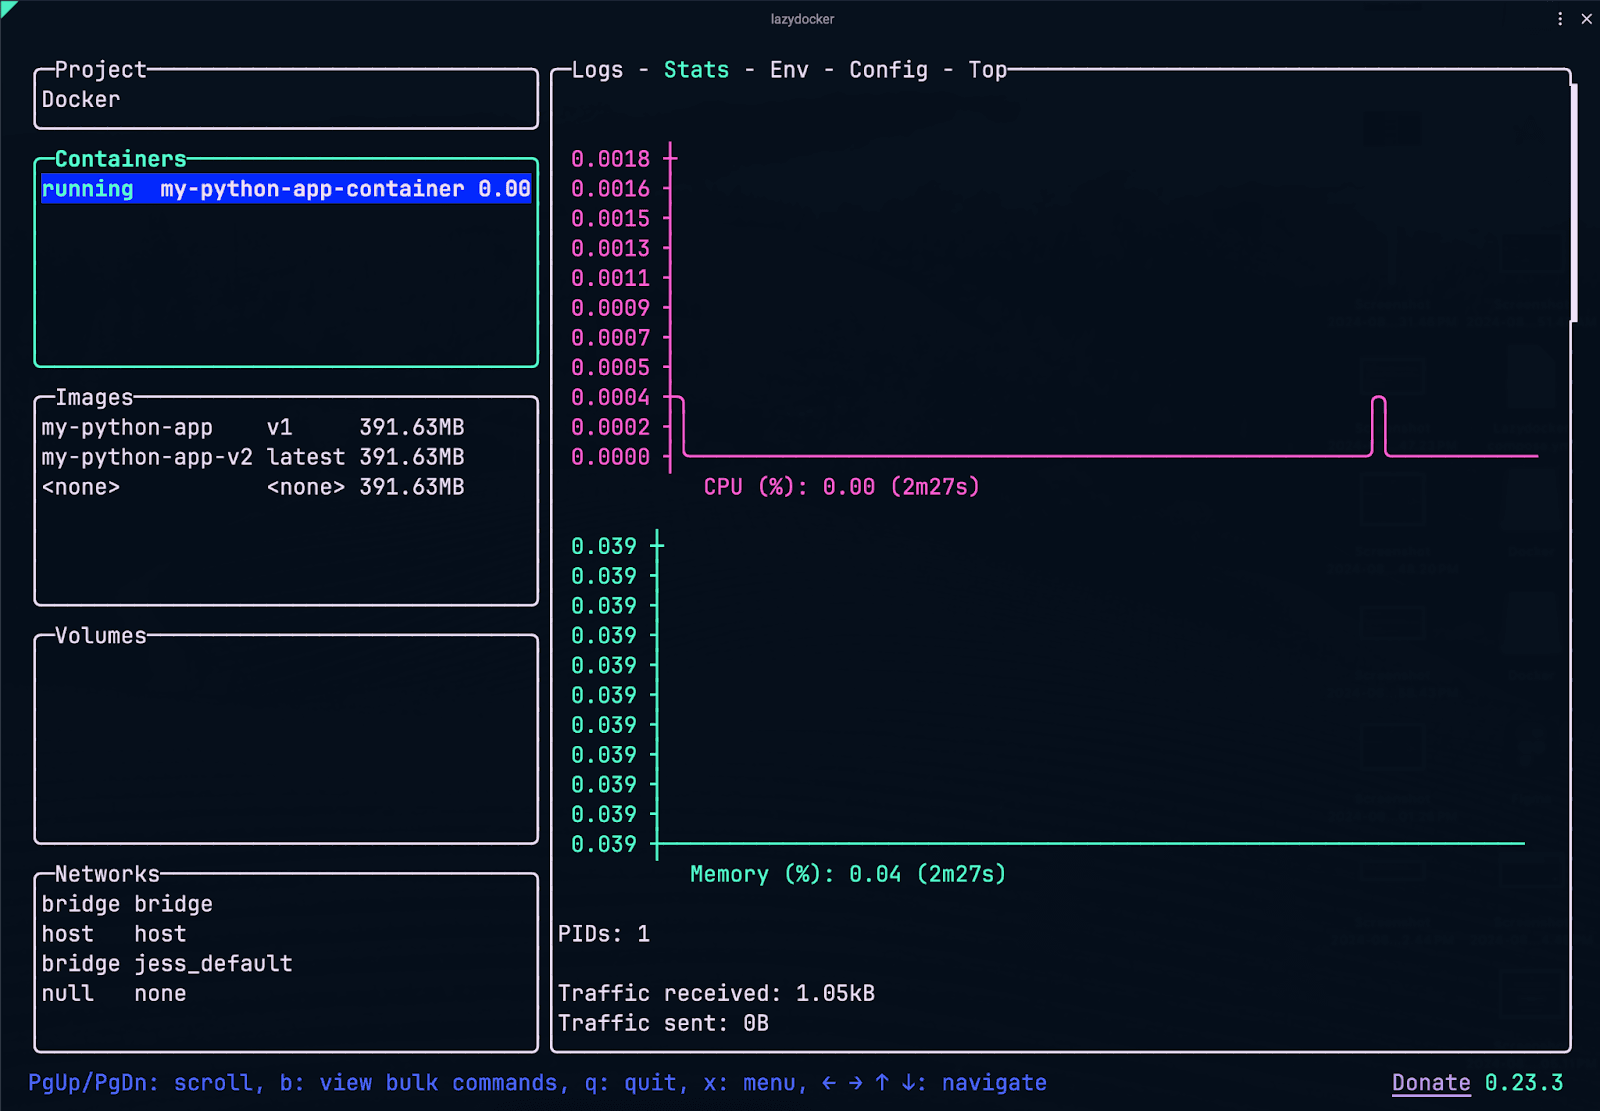1600x1111 pixels.
Task: Switch to the Logs tab
Action: pyautogui.click(x=597, y=70)
